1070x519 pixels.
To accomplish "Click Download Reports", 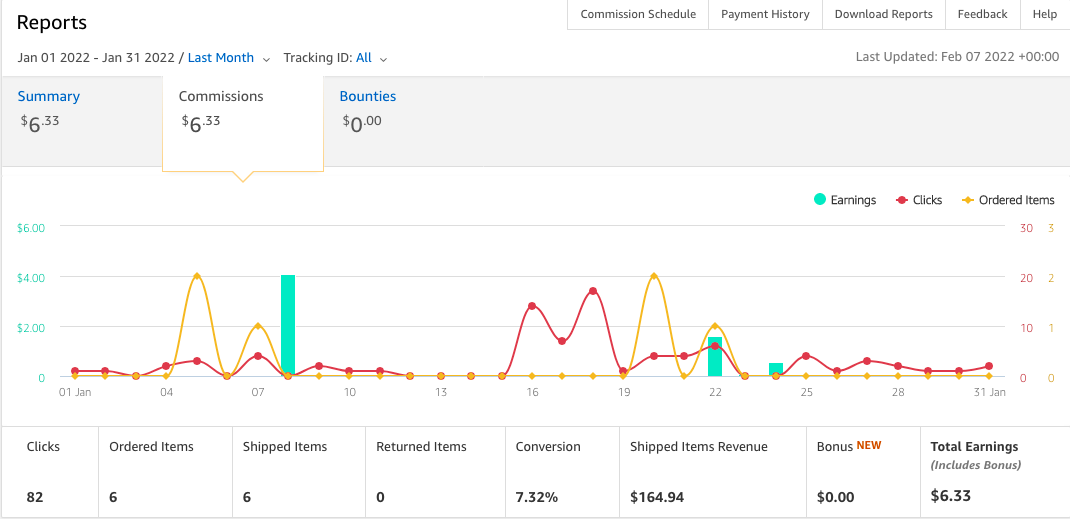I will (883, 14).
